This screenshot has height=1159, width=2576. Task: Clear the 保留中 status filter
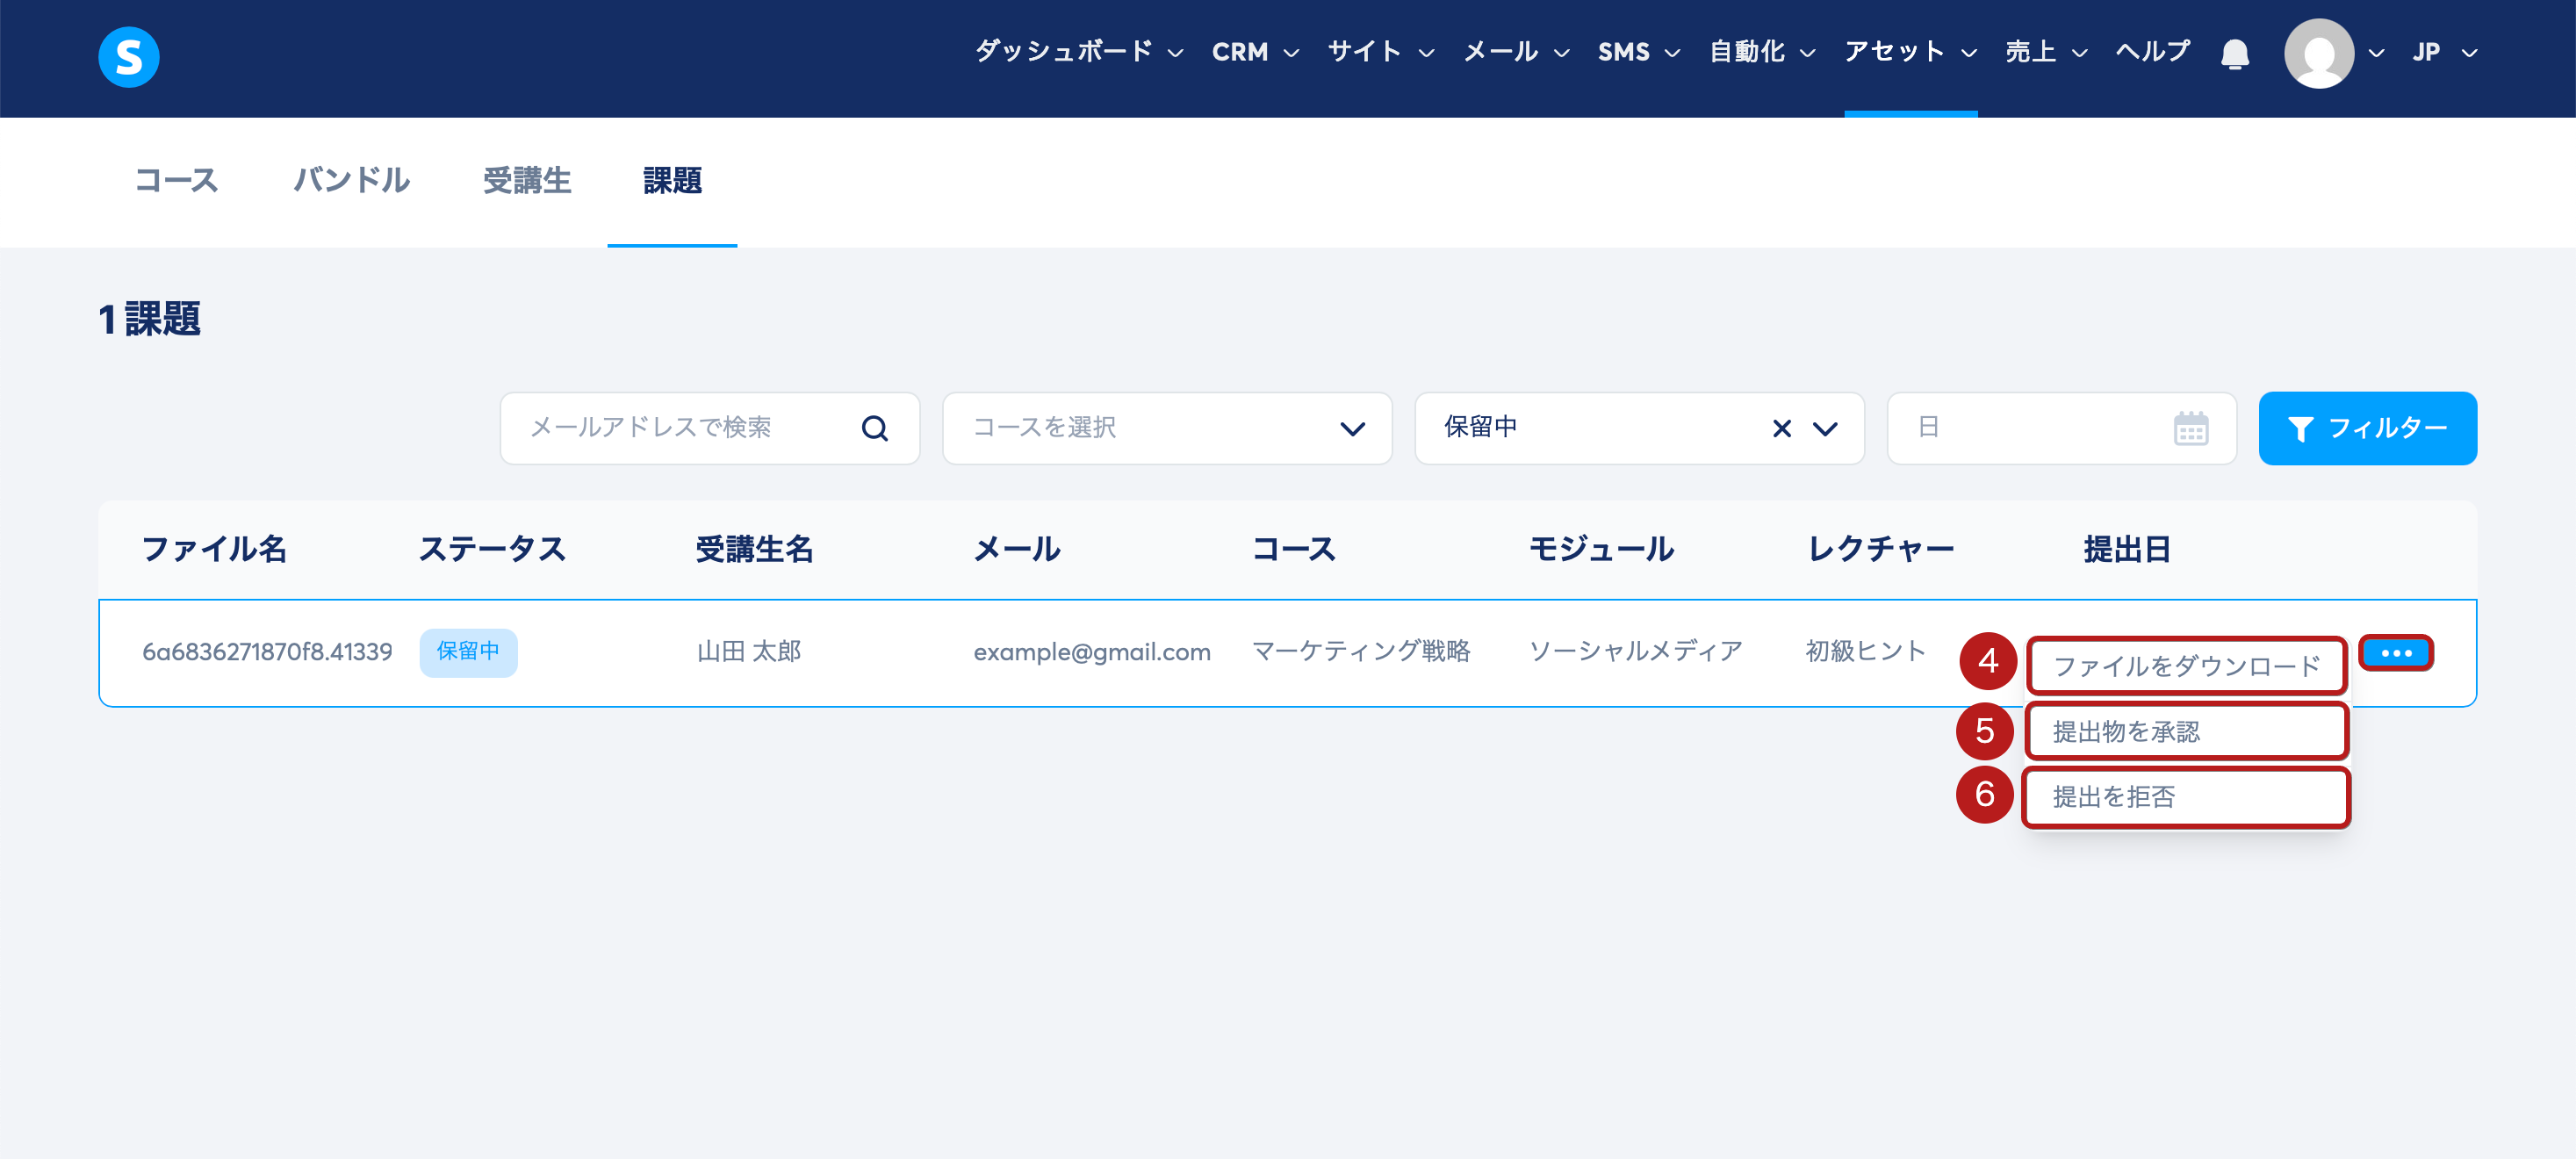point(1781,428)
